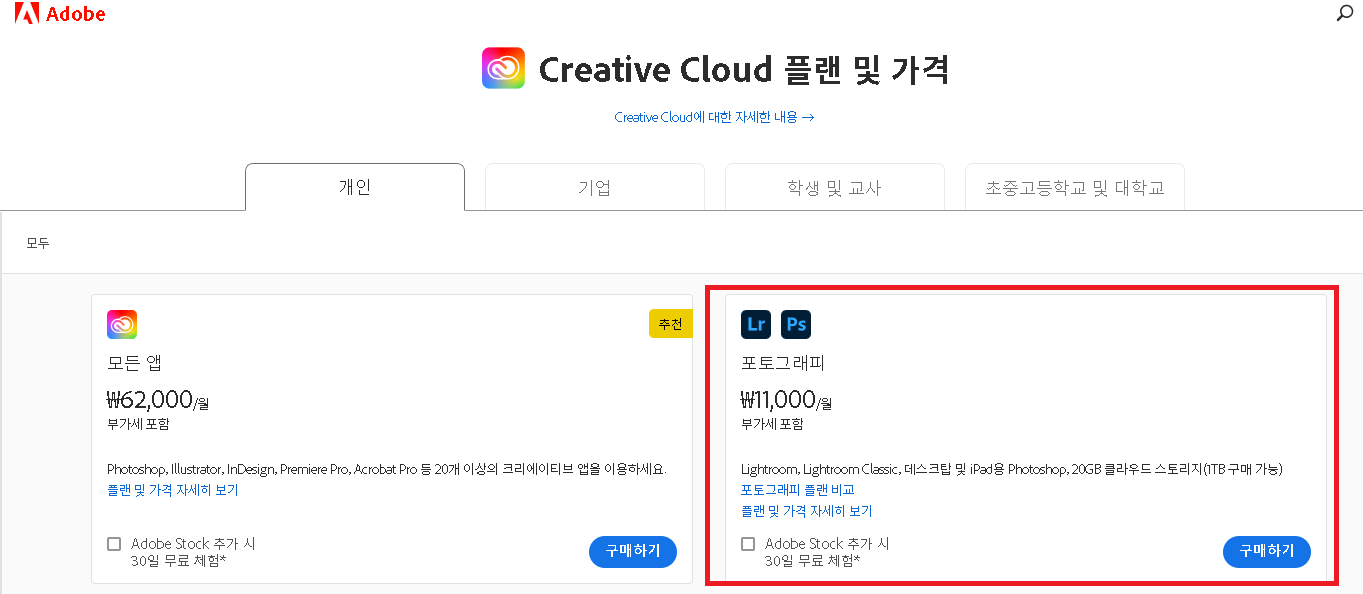
Task: Click 부가세 포함 under ₩11,000
Action: pyautogui.click(x=772, y=424)
